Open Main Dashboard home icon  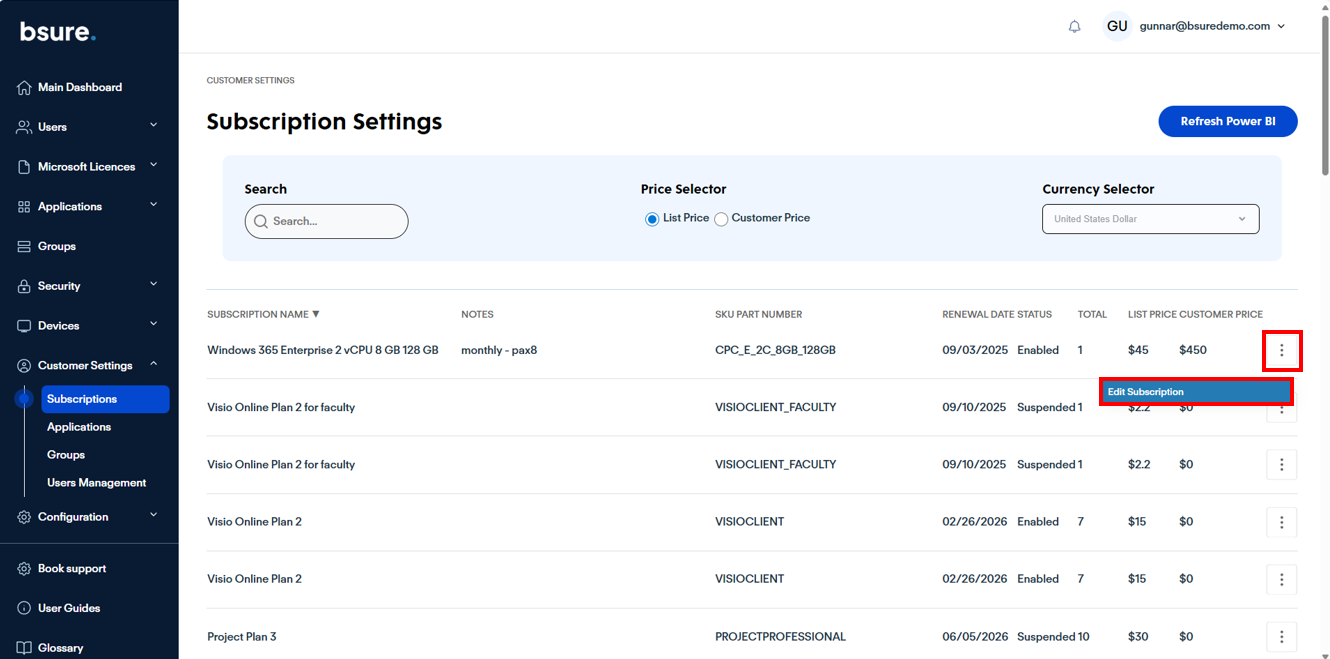click(24, 88)
